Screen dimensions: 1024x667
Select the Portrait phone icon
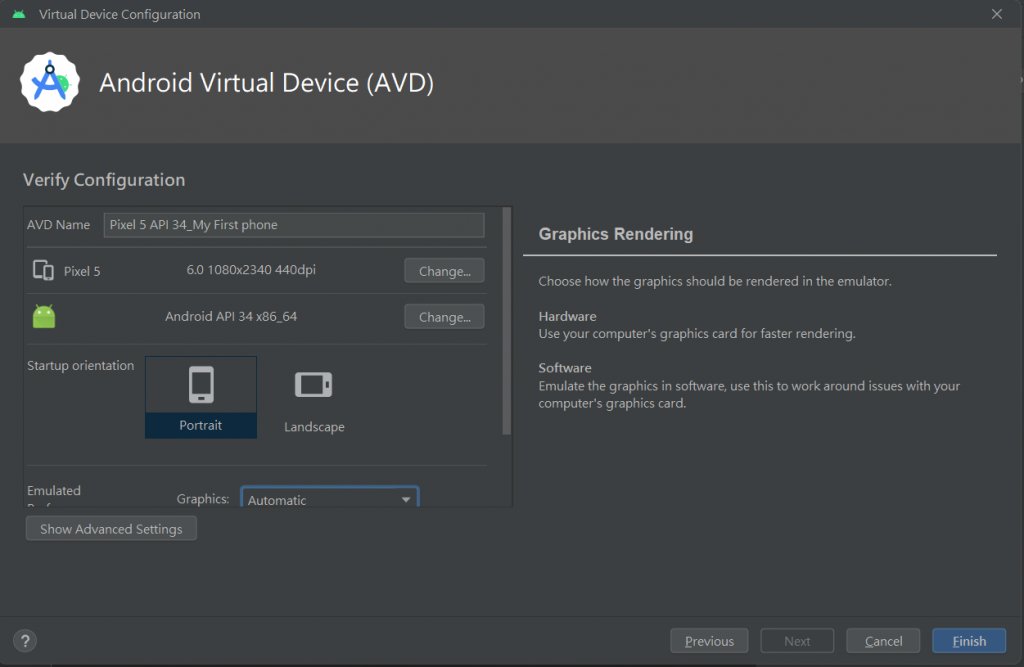point(201,385)
